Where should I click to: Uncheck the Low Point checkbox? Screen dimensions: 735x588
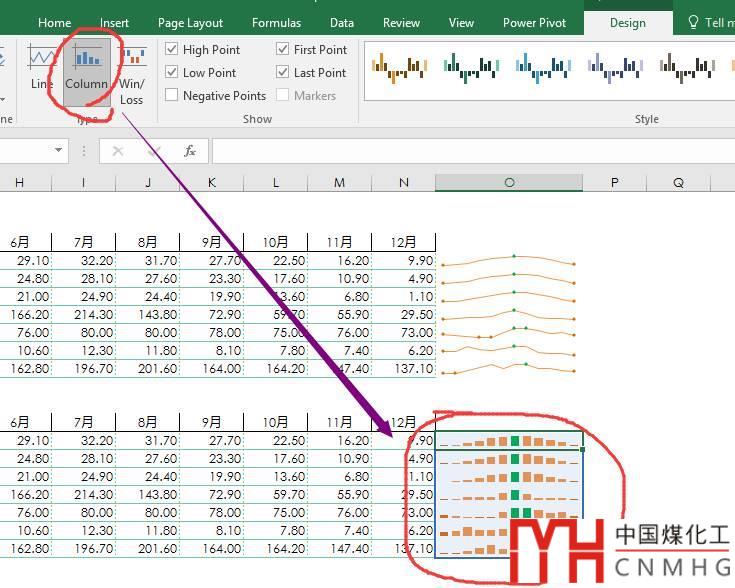point(173,72)
